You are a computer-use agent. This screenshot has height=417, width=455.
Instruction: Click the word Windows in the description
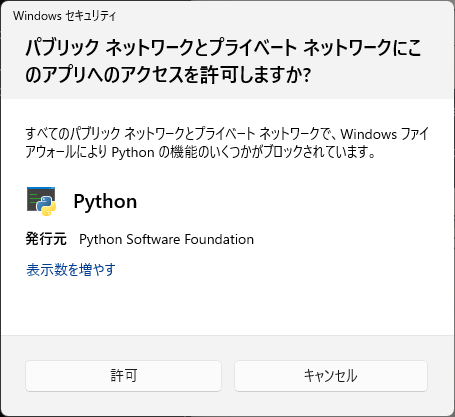369,134
